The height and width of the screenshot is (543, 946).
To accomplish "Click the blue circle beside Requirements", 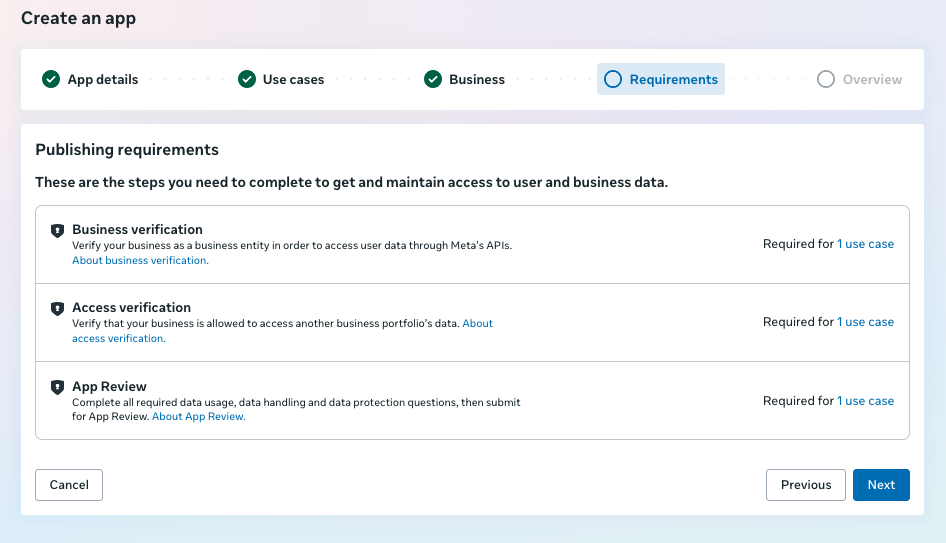I will coord(612,79).
